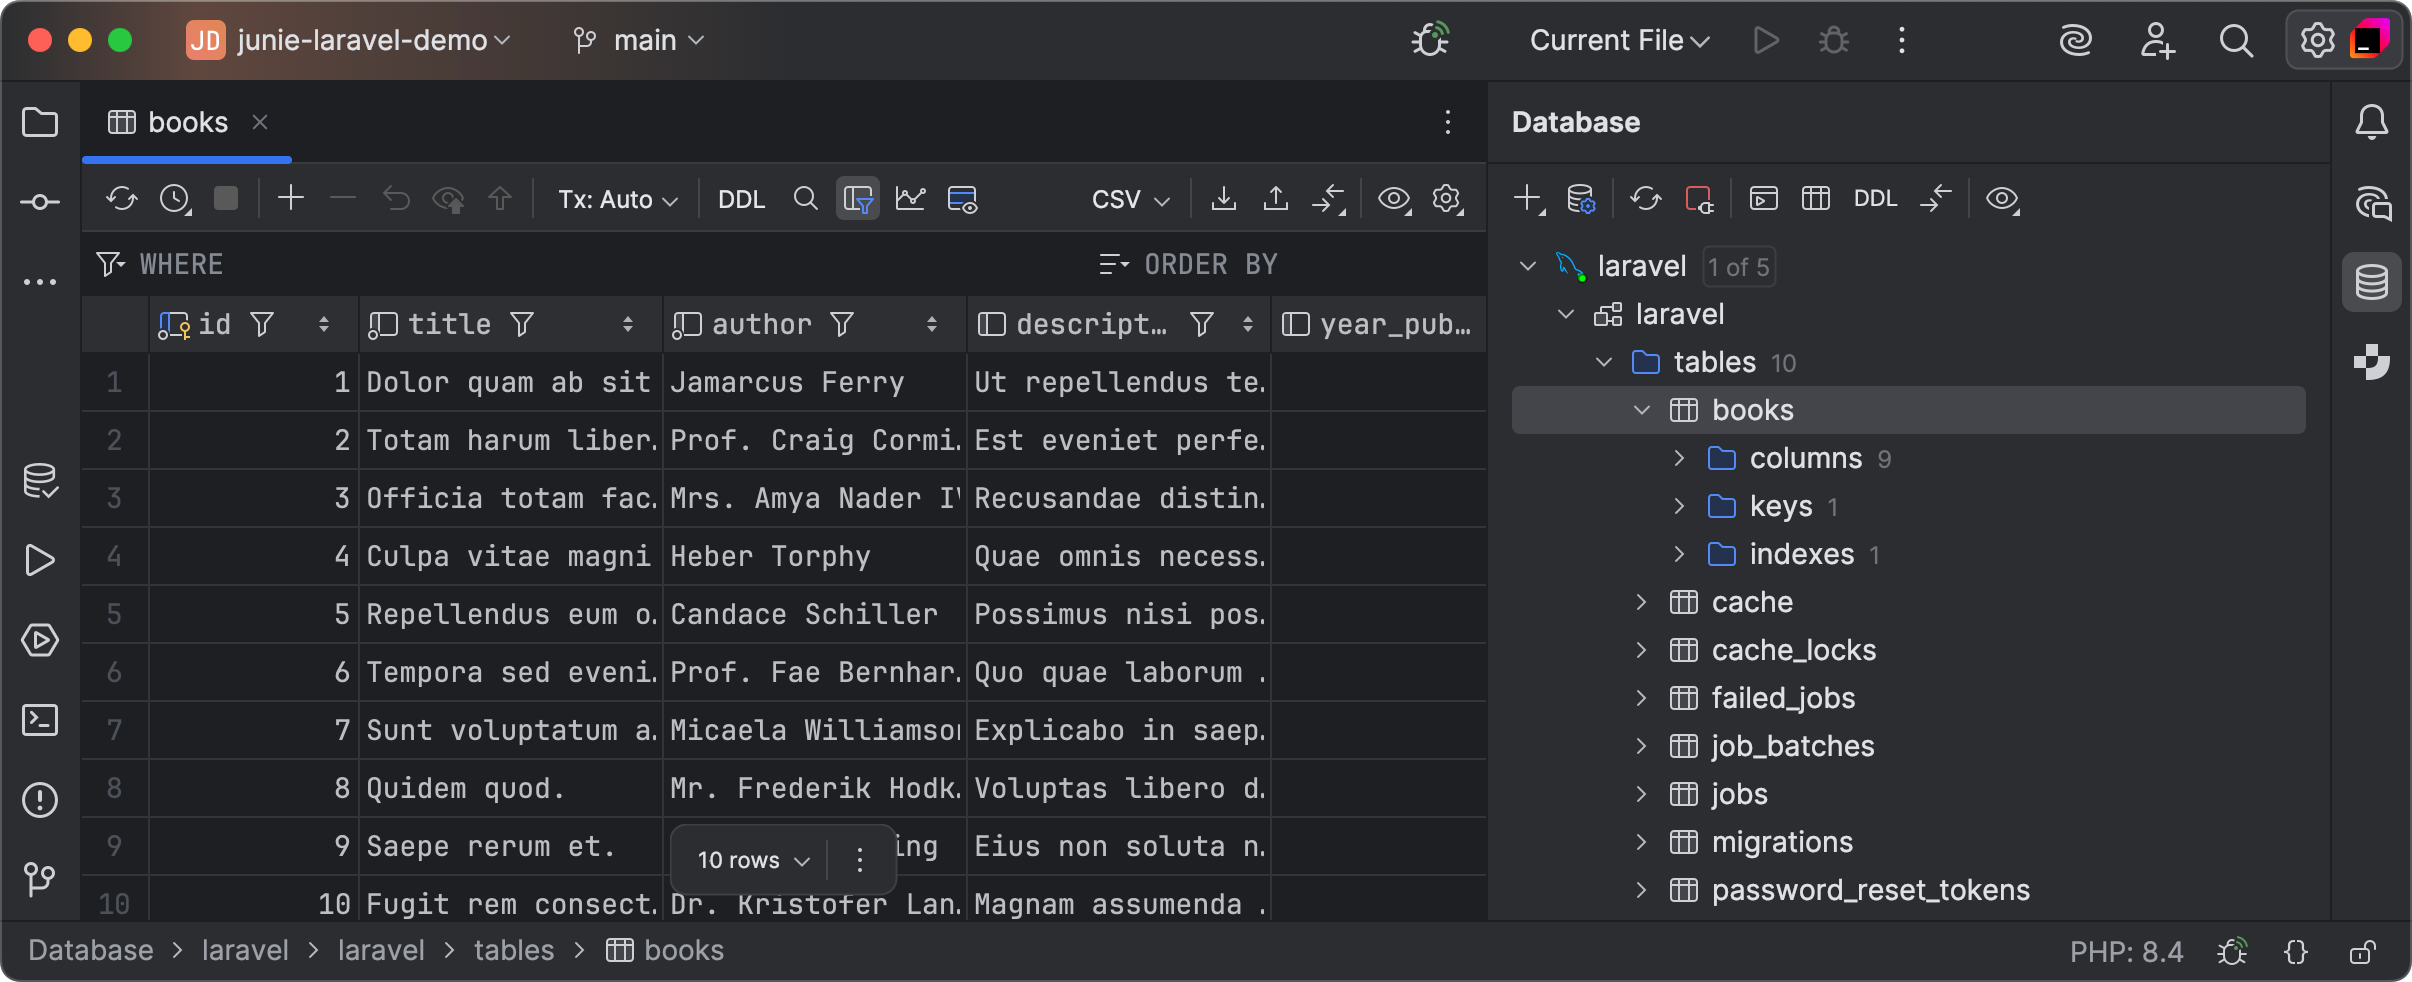Toggle filter on the author column

pos(842,324)
